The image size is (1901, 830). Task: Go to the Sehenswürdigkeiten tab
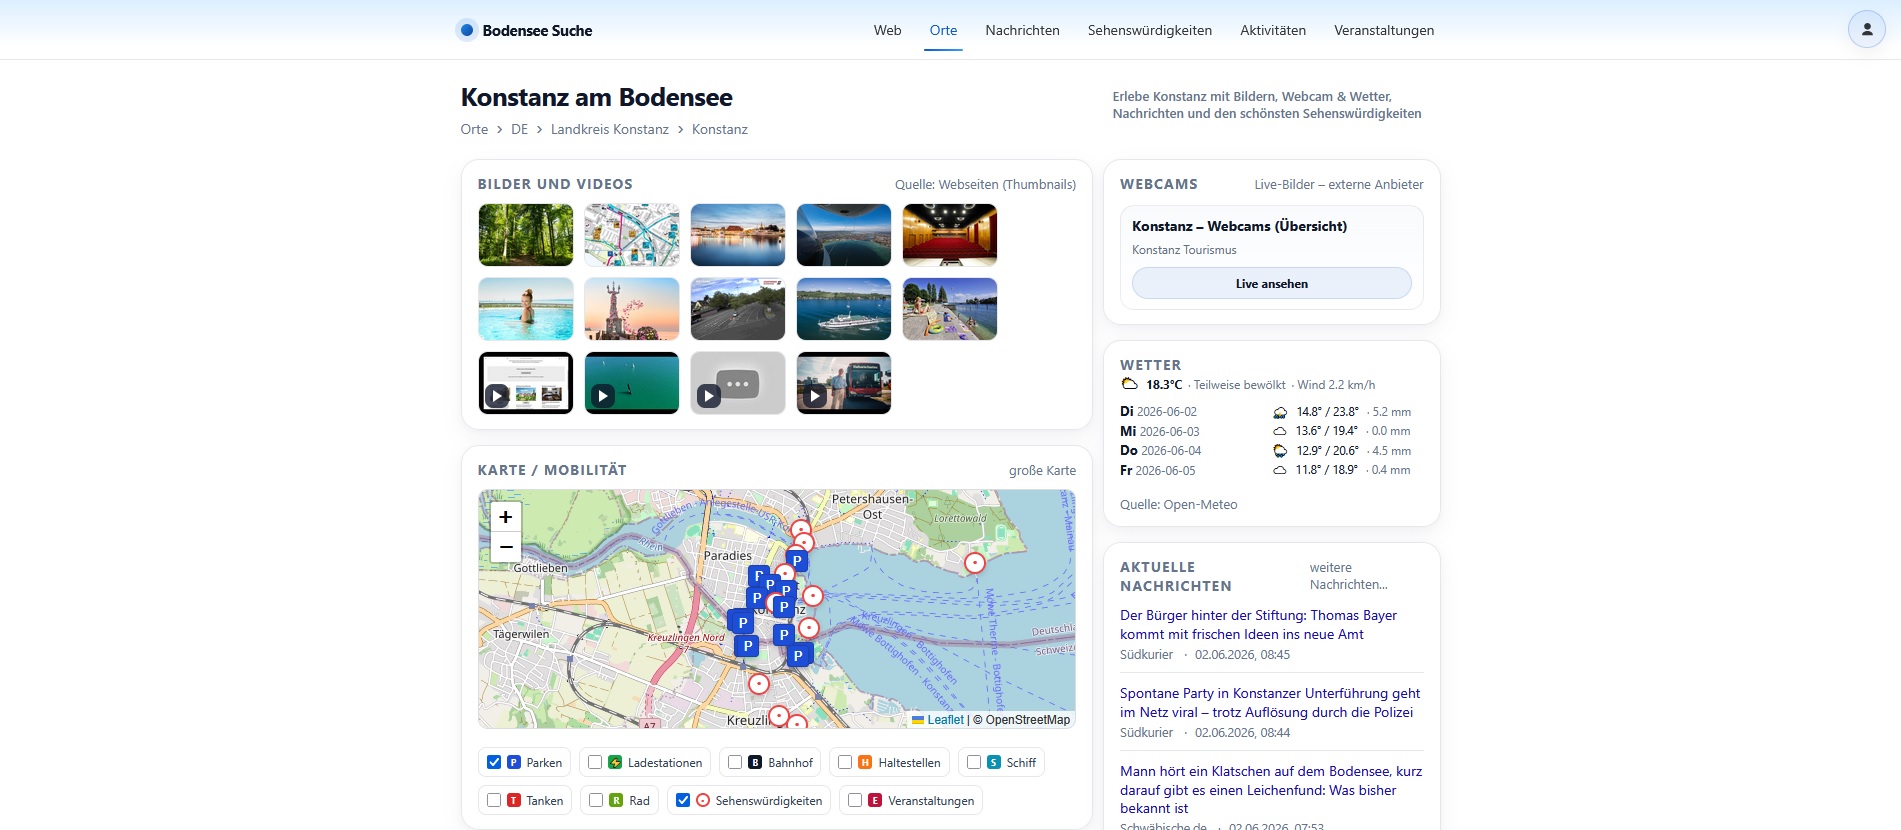pyautogui.click(x=1150, y=30)
